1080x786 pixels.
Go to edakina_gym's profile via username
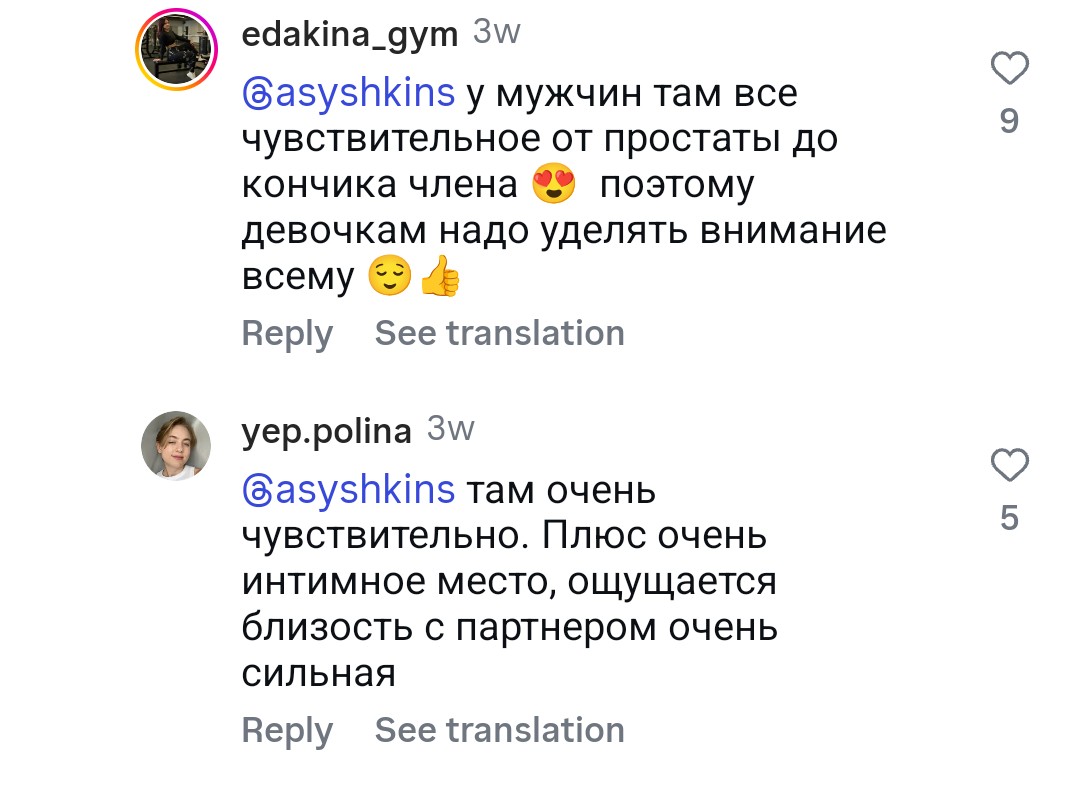click(x=350, y=35)
